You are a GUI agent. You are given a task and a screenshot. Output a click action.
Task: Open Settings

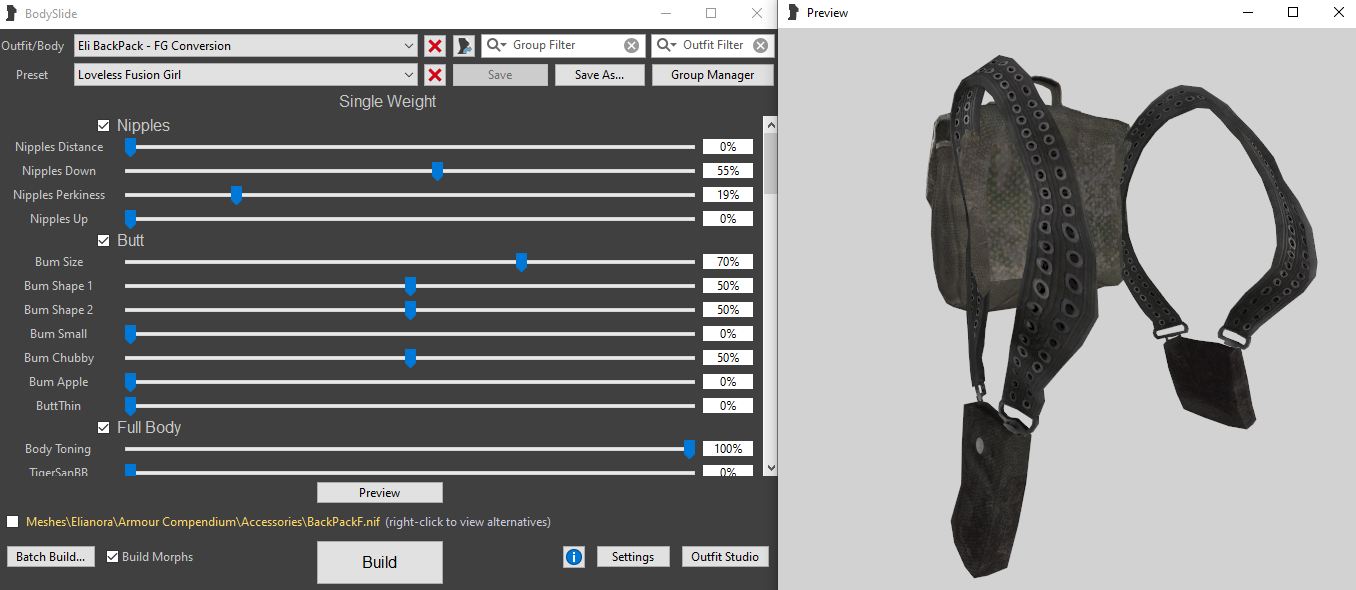point(633,556)
